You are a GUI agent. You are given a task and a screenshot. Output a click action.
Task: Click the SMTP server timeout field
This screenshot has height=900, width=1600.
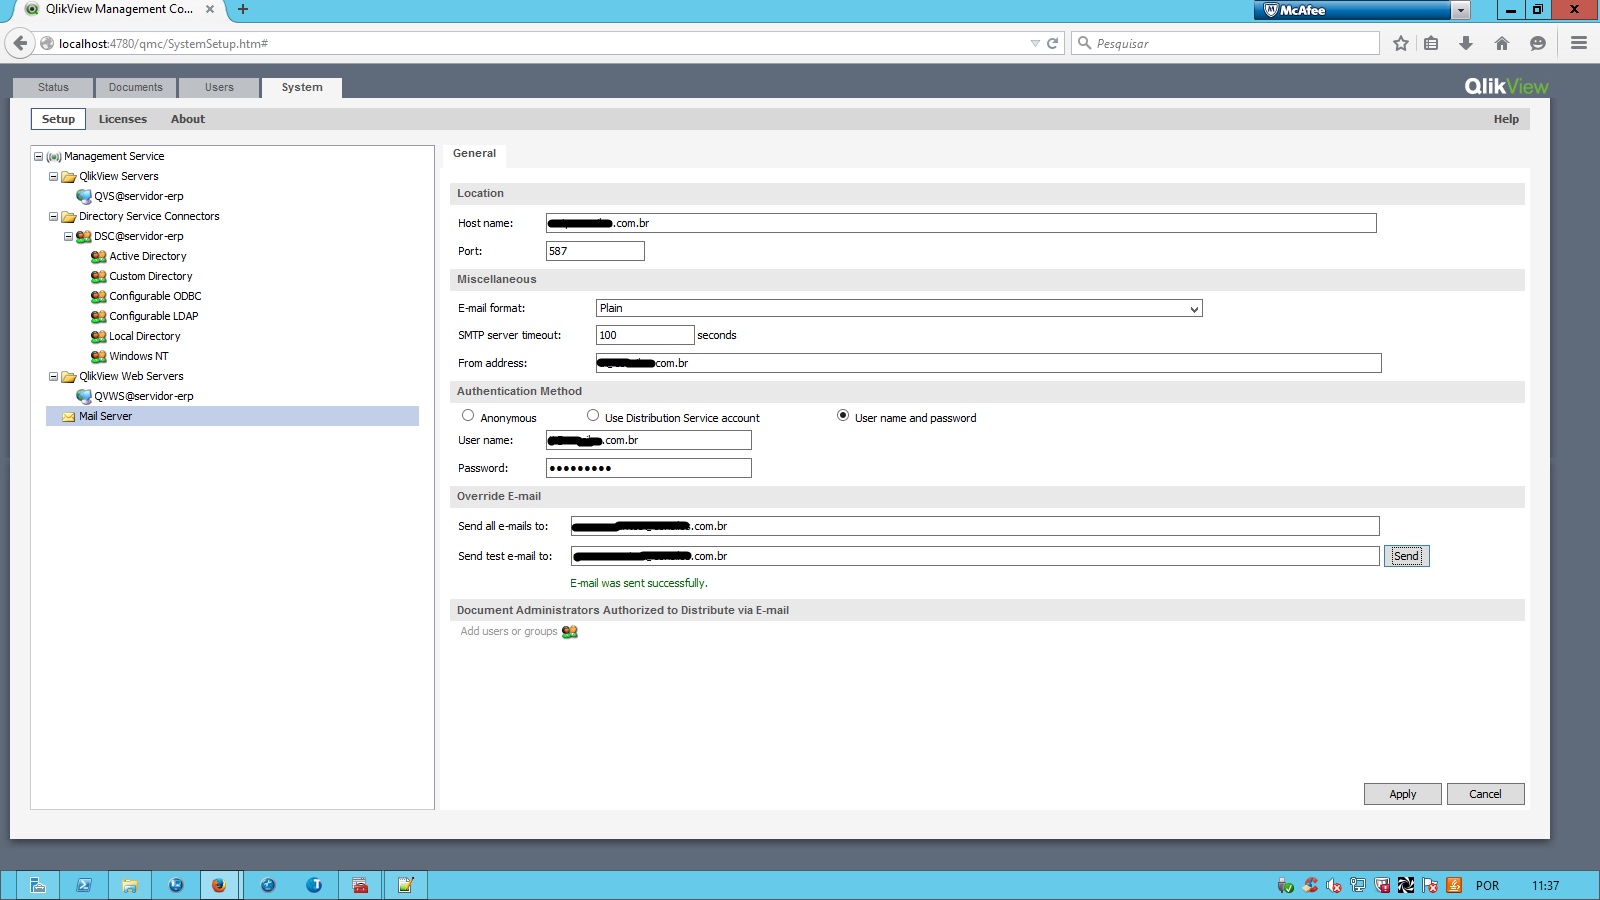645,335
